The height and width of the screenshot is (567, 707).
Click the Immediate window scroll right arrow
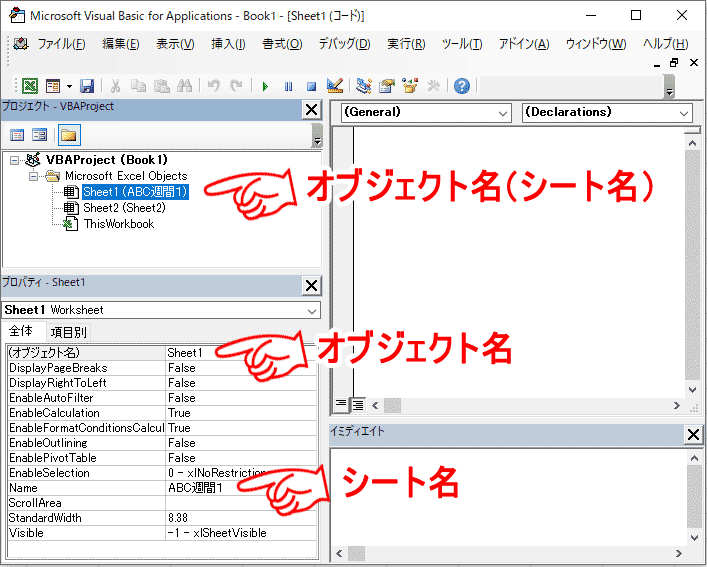679,553
